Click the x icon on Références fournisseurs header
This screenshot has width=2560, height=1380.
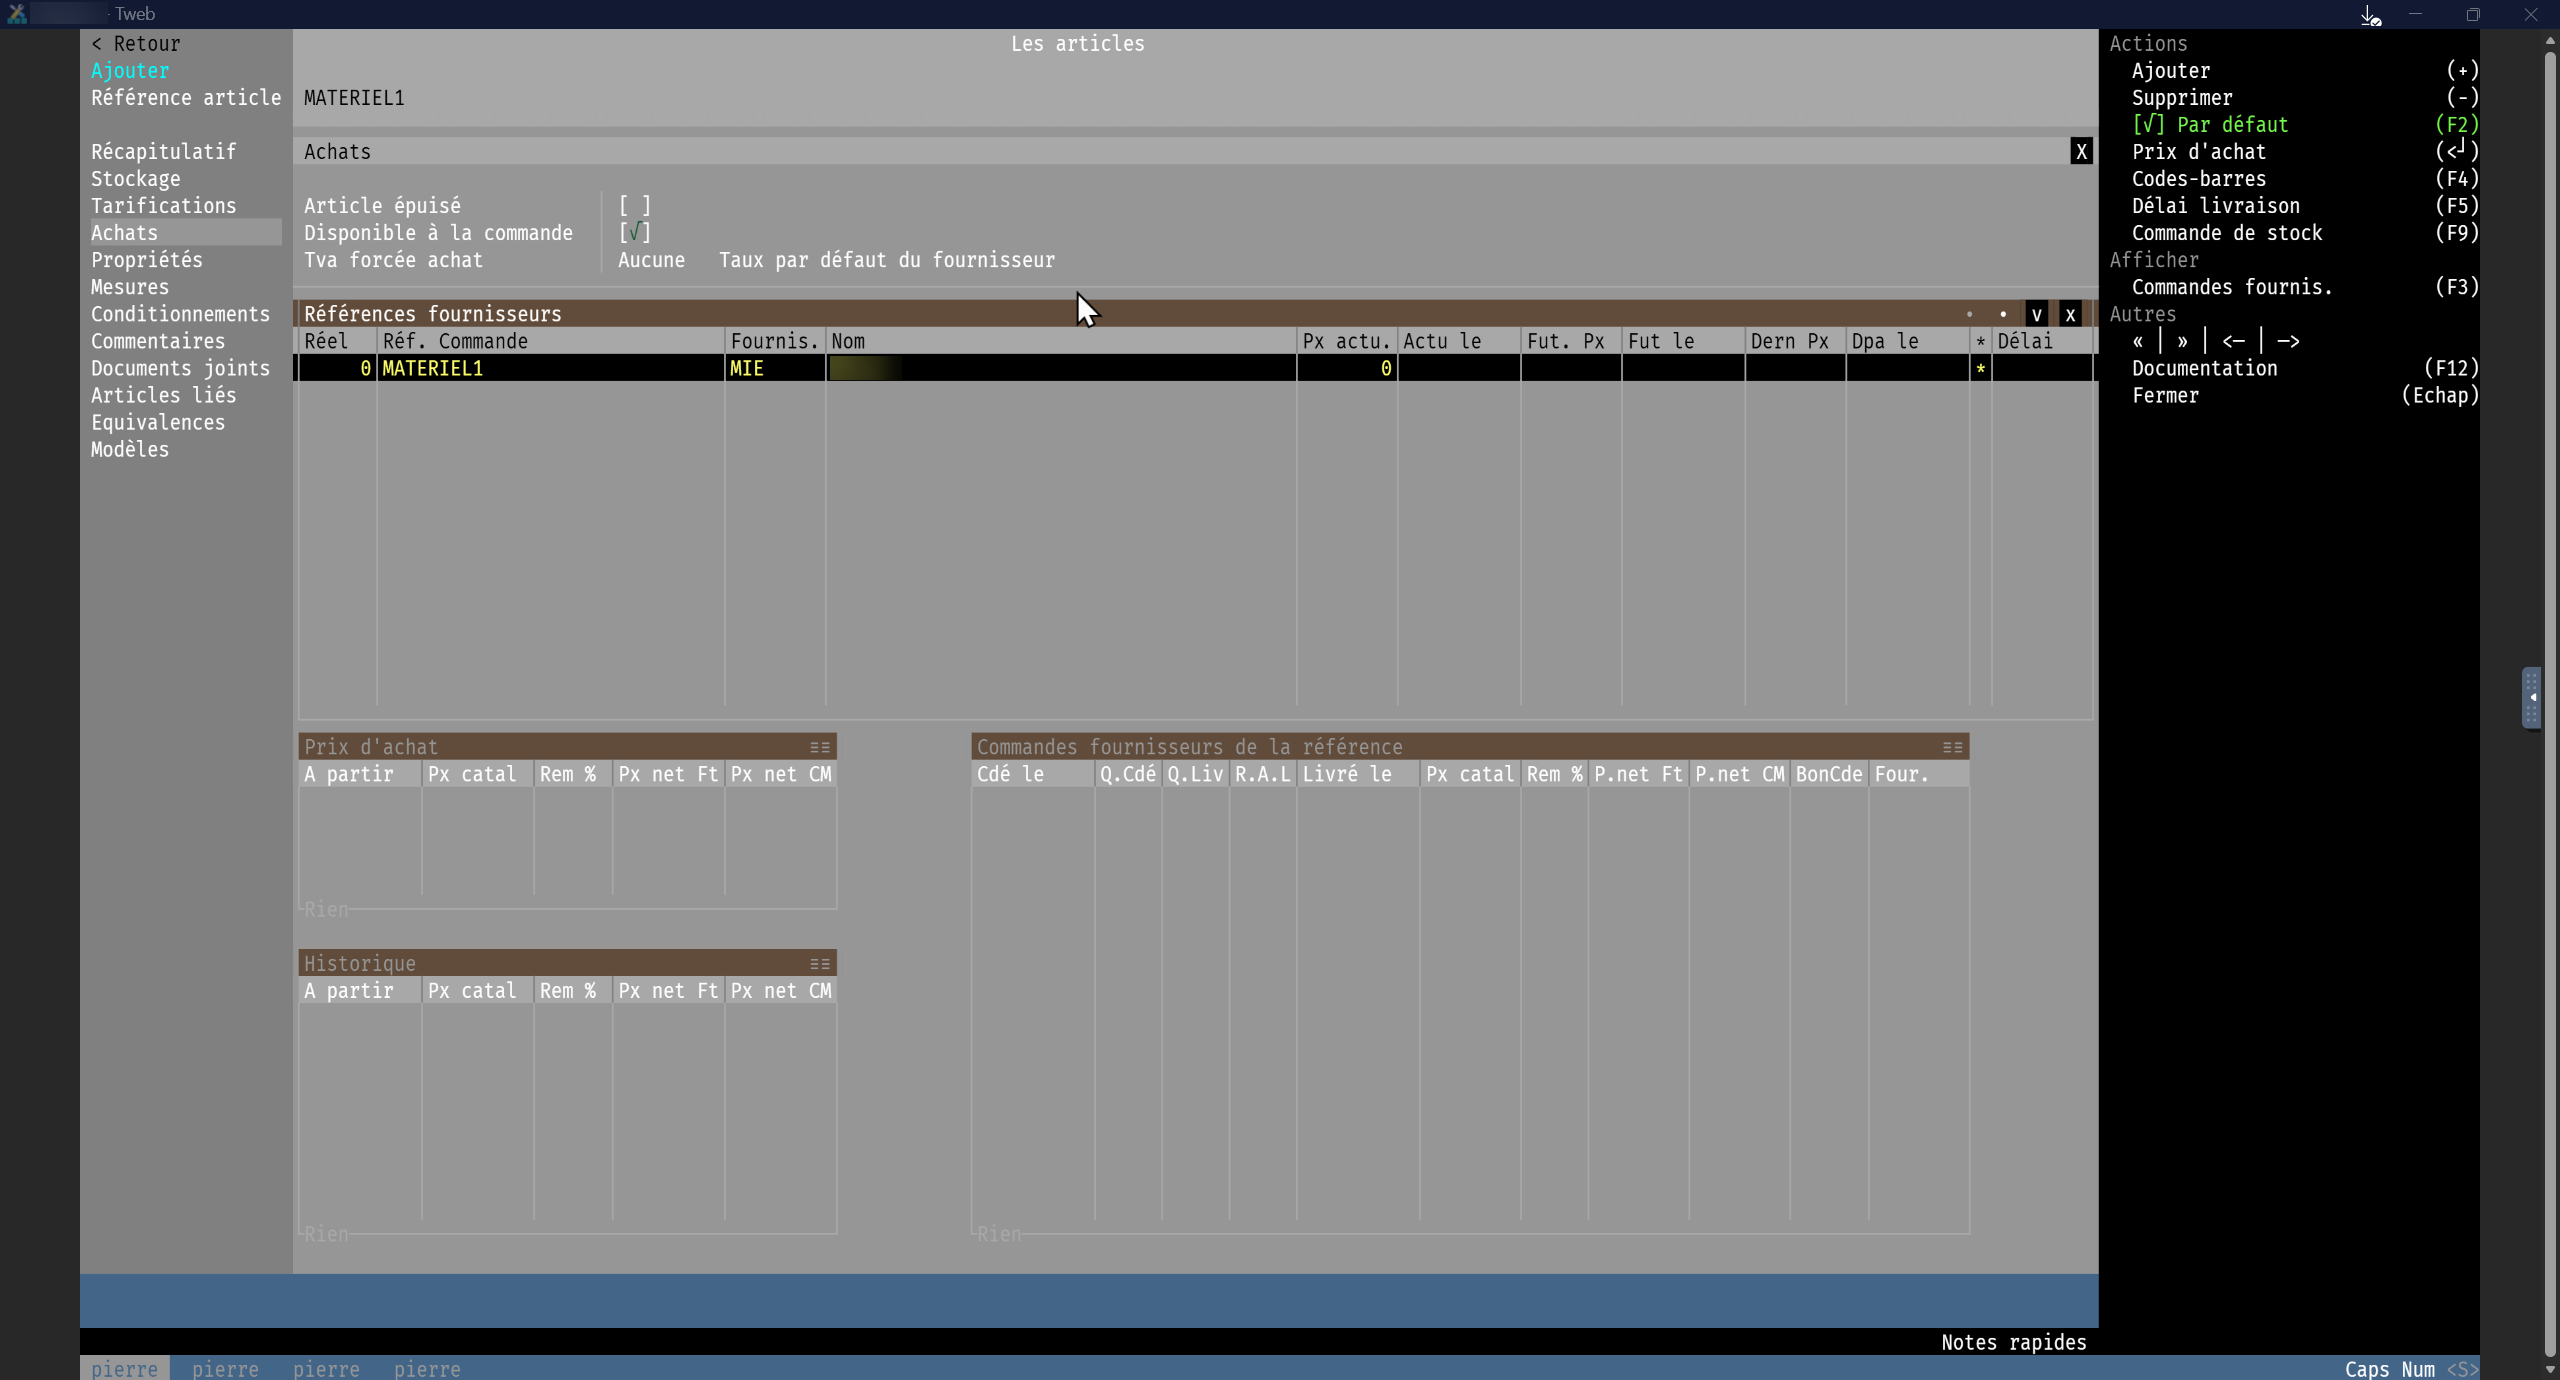point(2070,314)
